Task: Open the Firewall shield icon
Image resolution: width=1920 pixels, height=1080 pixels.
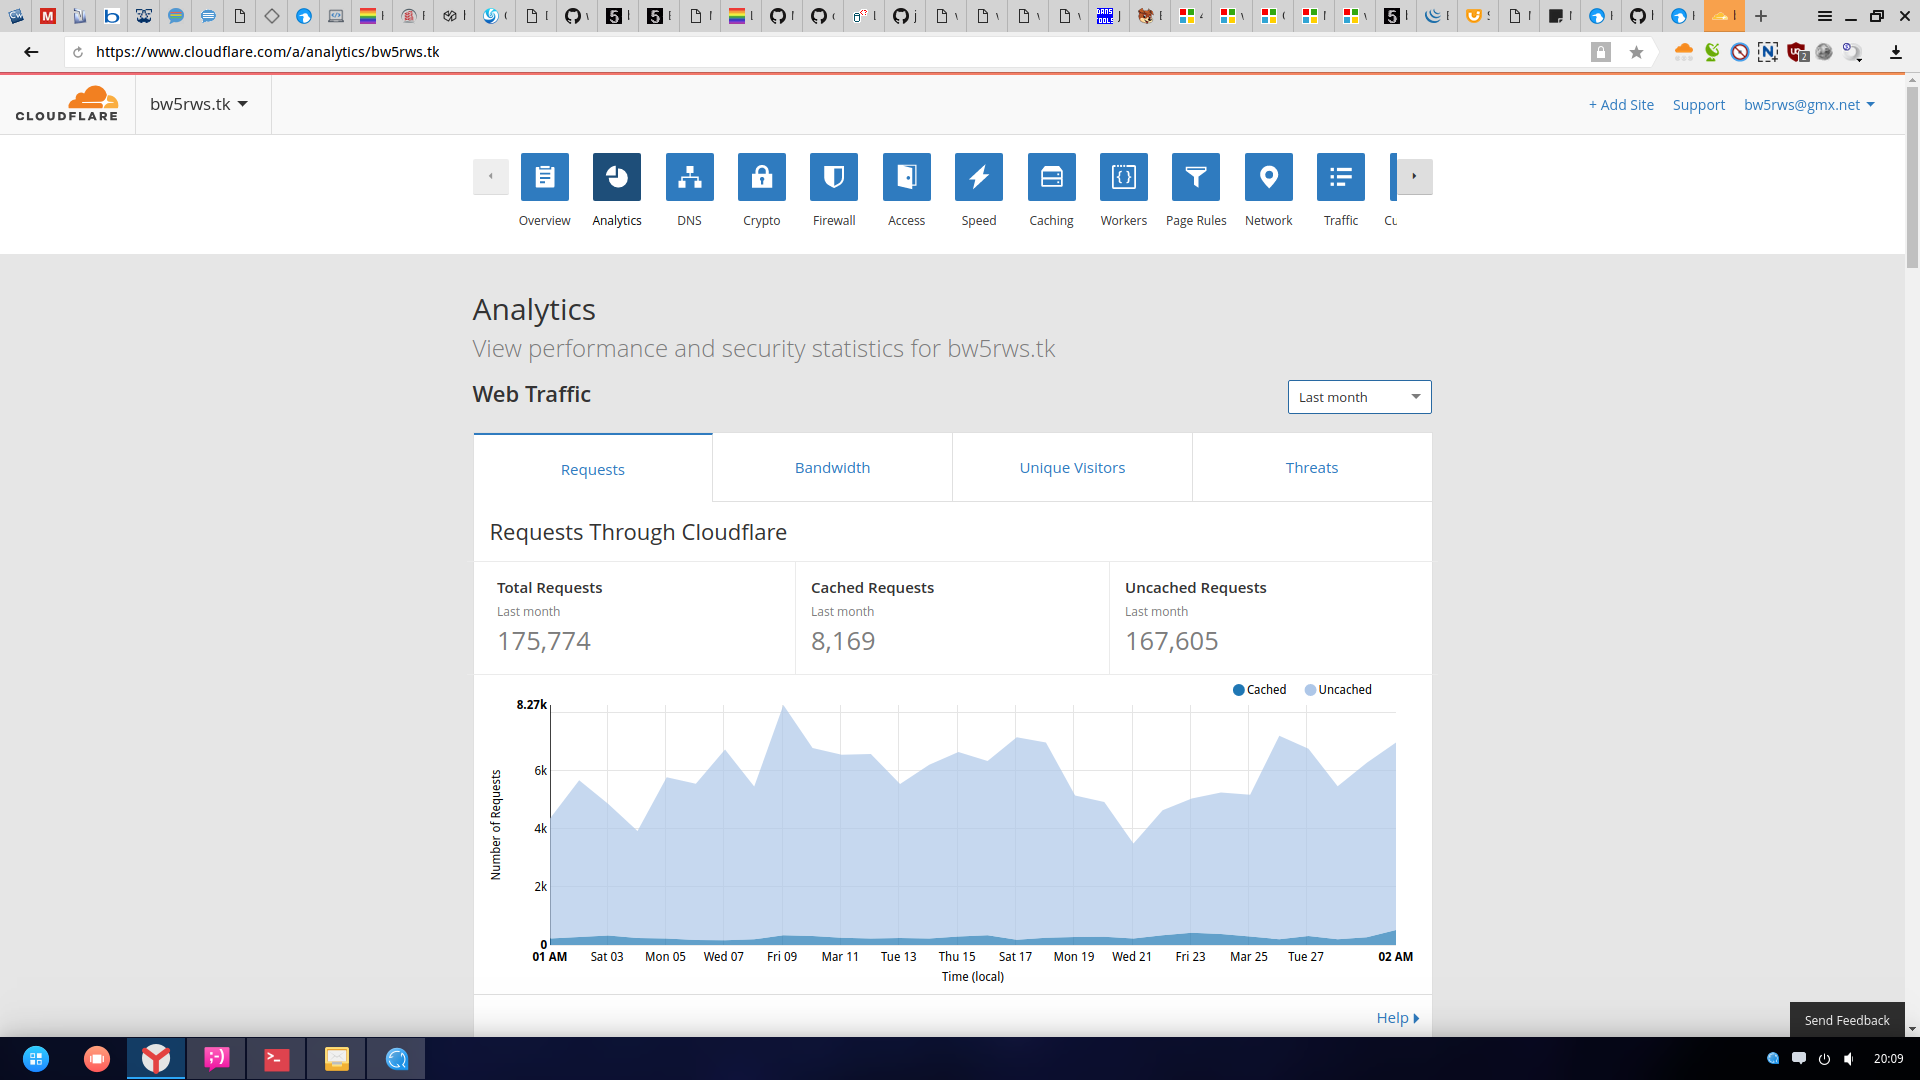Action: (x=834, y=177)
